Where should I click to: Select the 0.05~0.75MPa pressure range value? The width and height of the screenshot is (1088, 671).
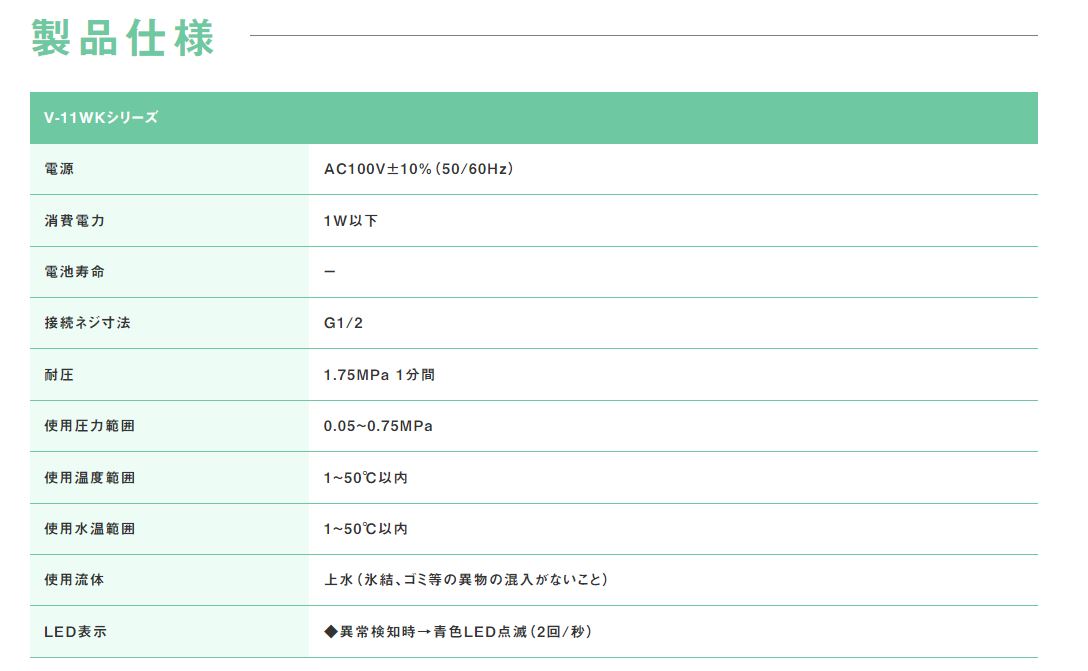[x=378, y=426]
